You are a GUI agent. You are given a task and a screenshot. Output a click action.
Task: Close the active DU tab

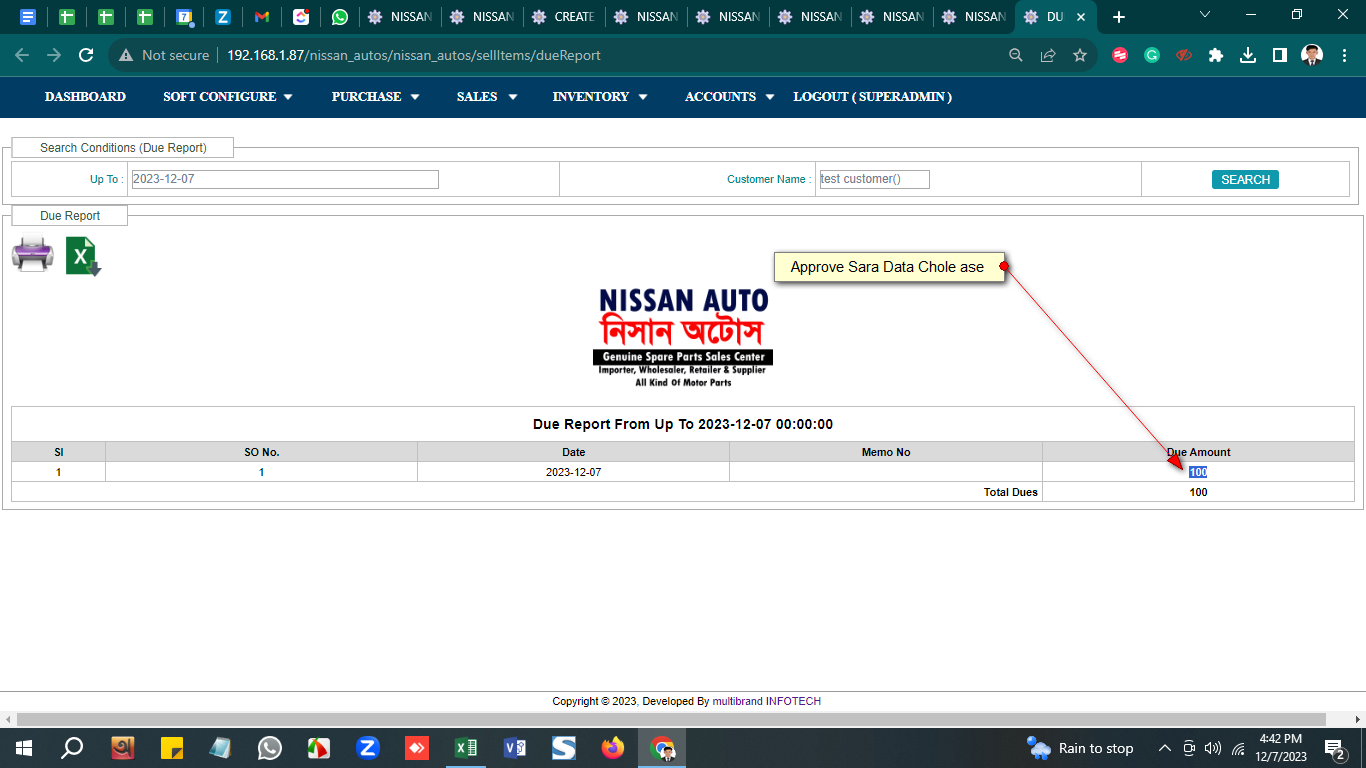(x=1080, y=17)
